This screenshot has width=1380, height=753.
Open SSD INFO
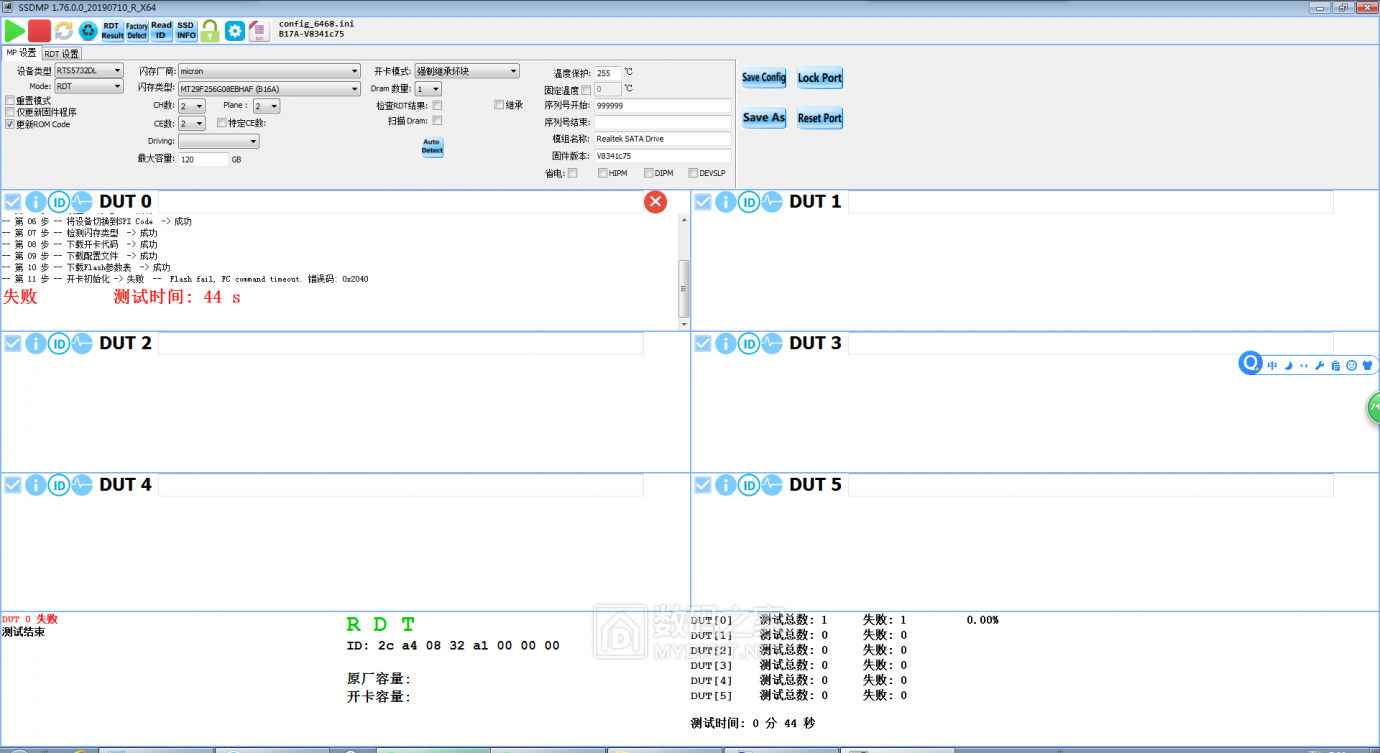(186, 31)
